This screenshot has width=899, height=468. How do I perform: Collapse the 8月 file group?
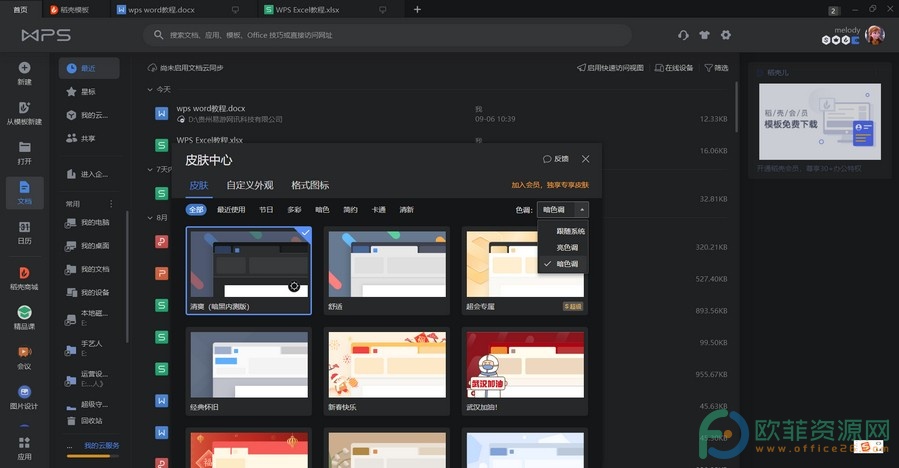pos(150,218)
